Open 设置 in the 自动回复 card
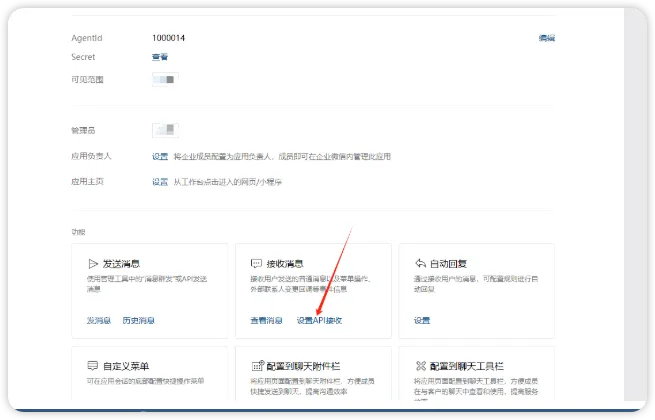 [422, 321]
